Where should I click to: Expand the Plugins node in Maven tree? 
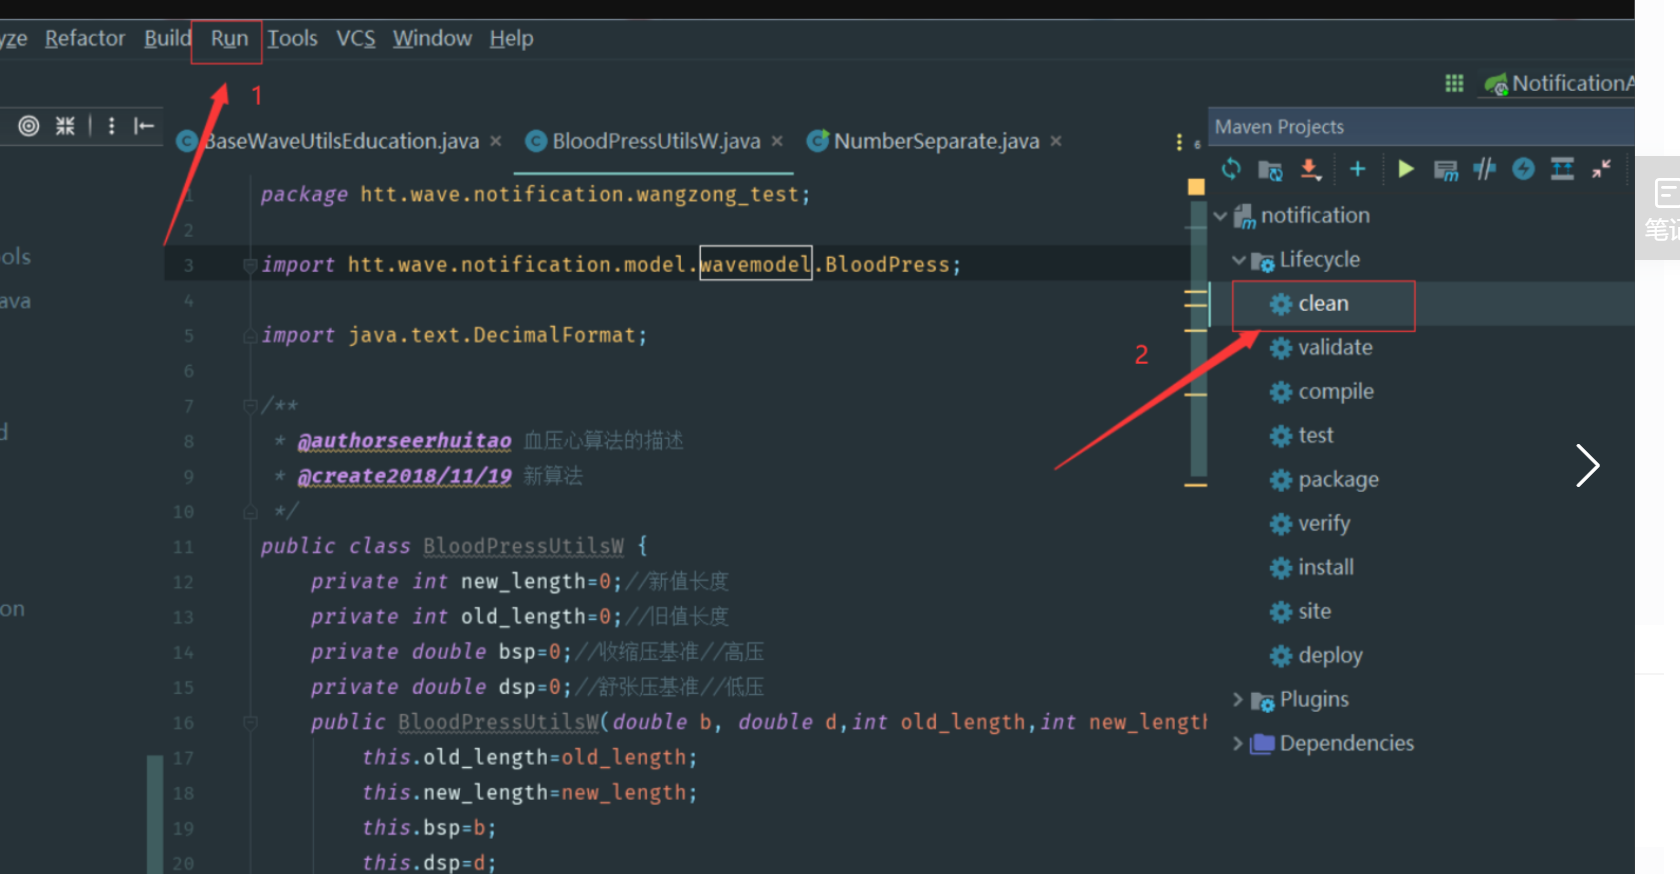pos(1238,699)
